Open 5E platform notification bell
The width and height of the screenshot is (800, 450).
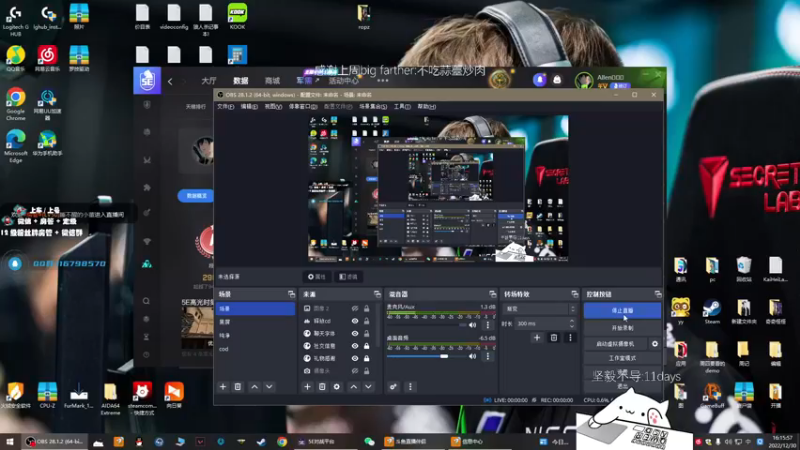[x=540, y=80]
